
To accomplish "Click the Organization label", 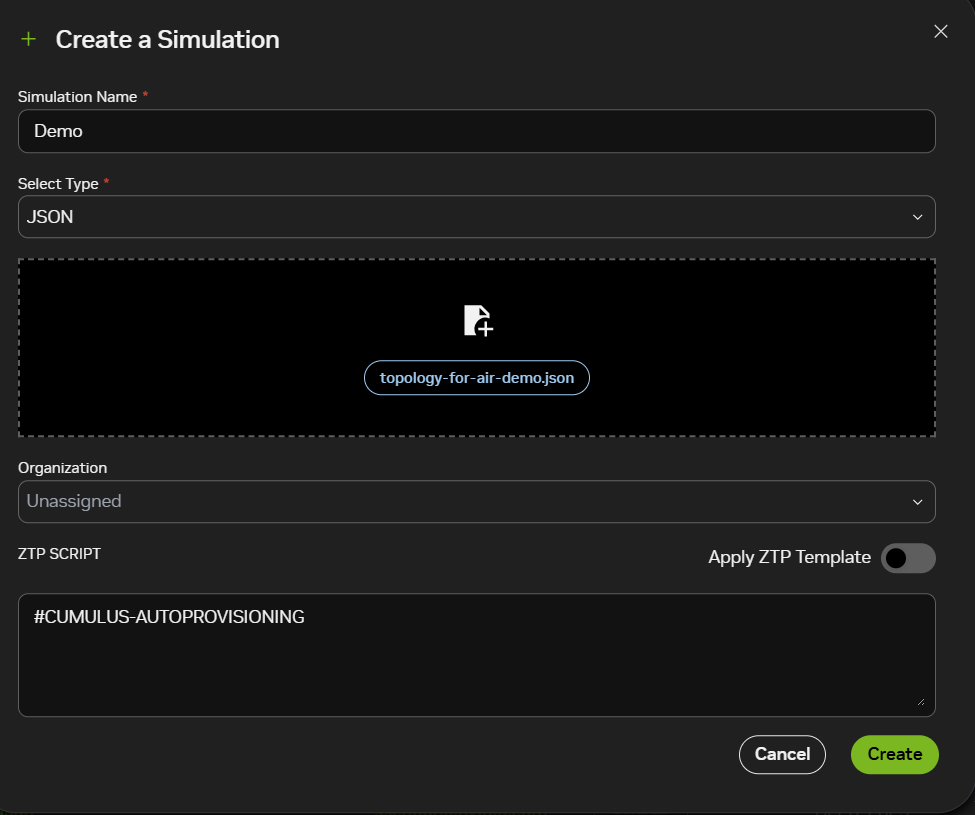I will [62, 468].
